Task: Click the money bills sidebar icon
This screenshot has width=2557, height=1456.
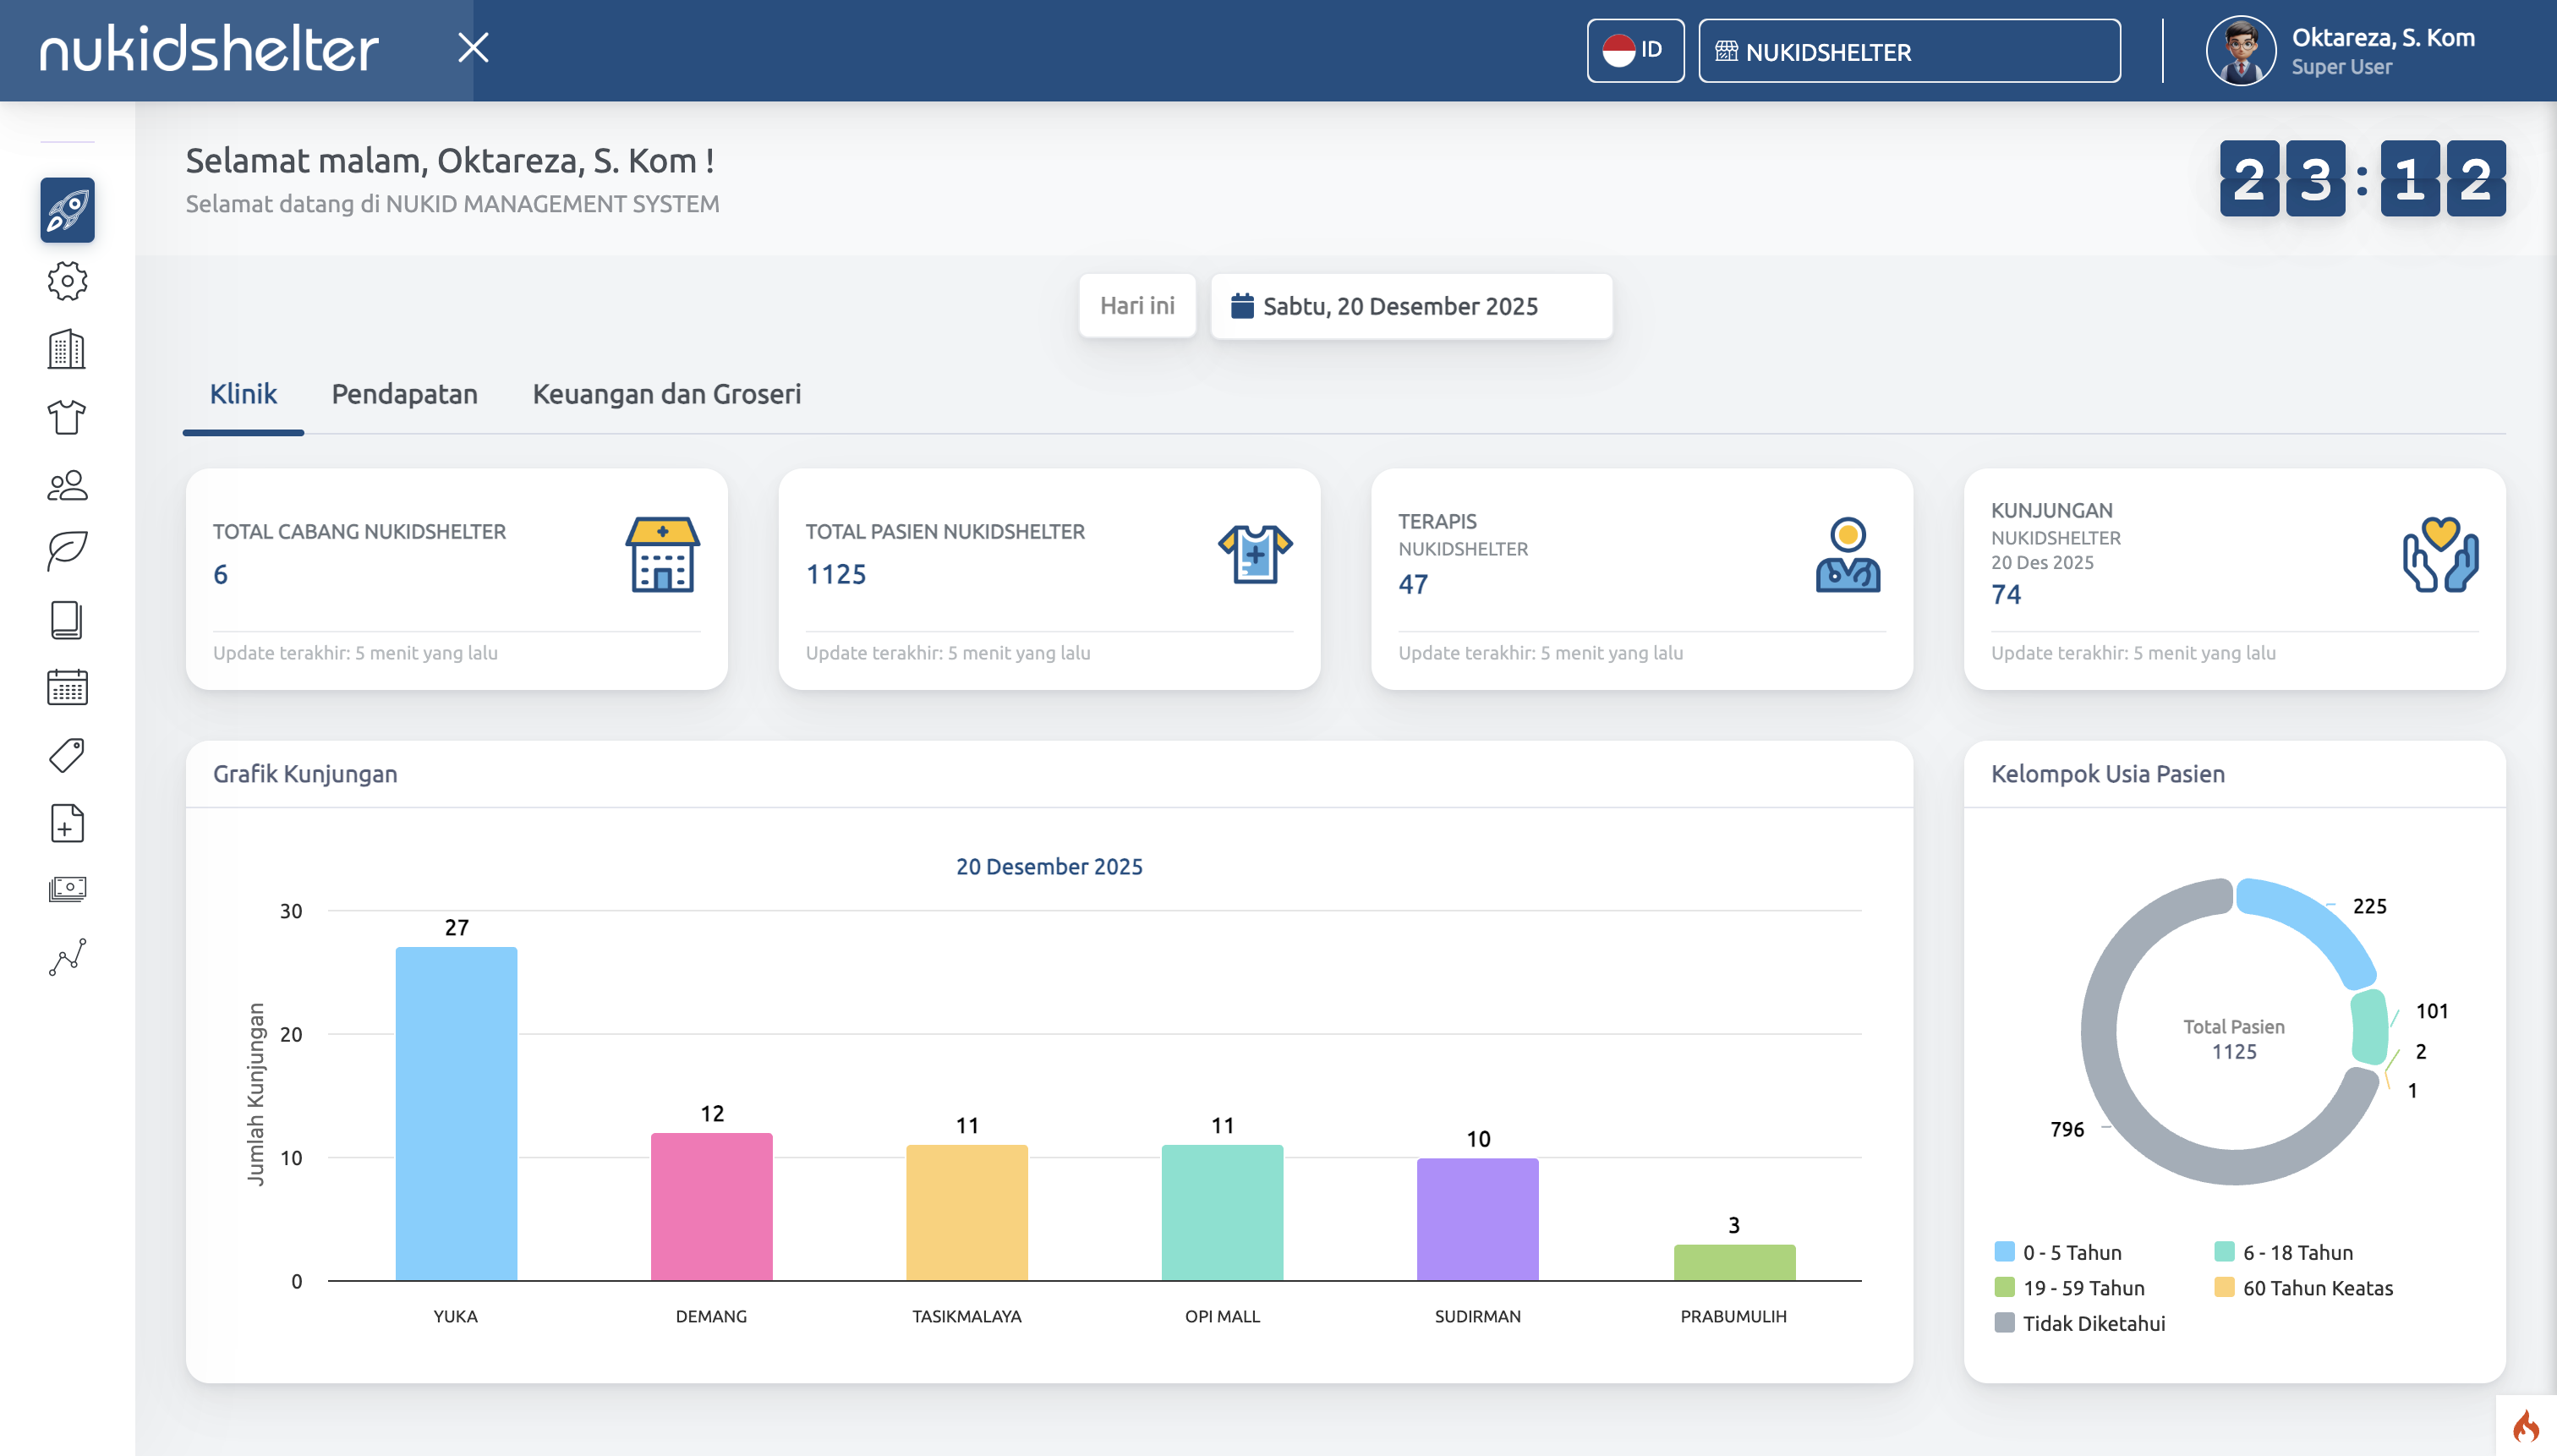Action: pyautogui.click(x=67, y=889)
